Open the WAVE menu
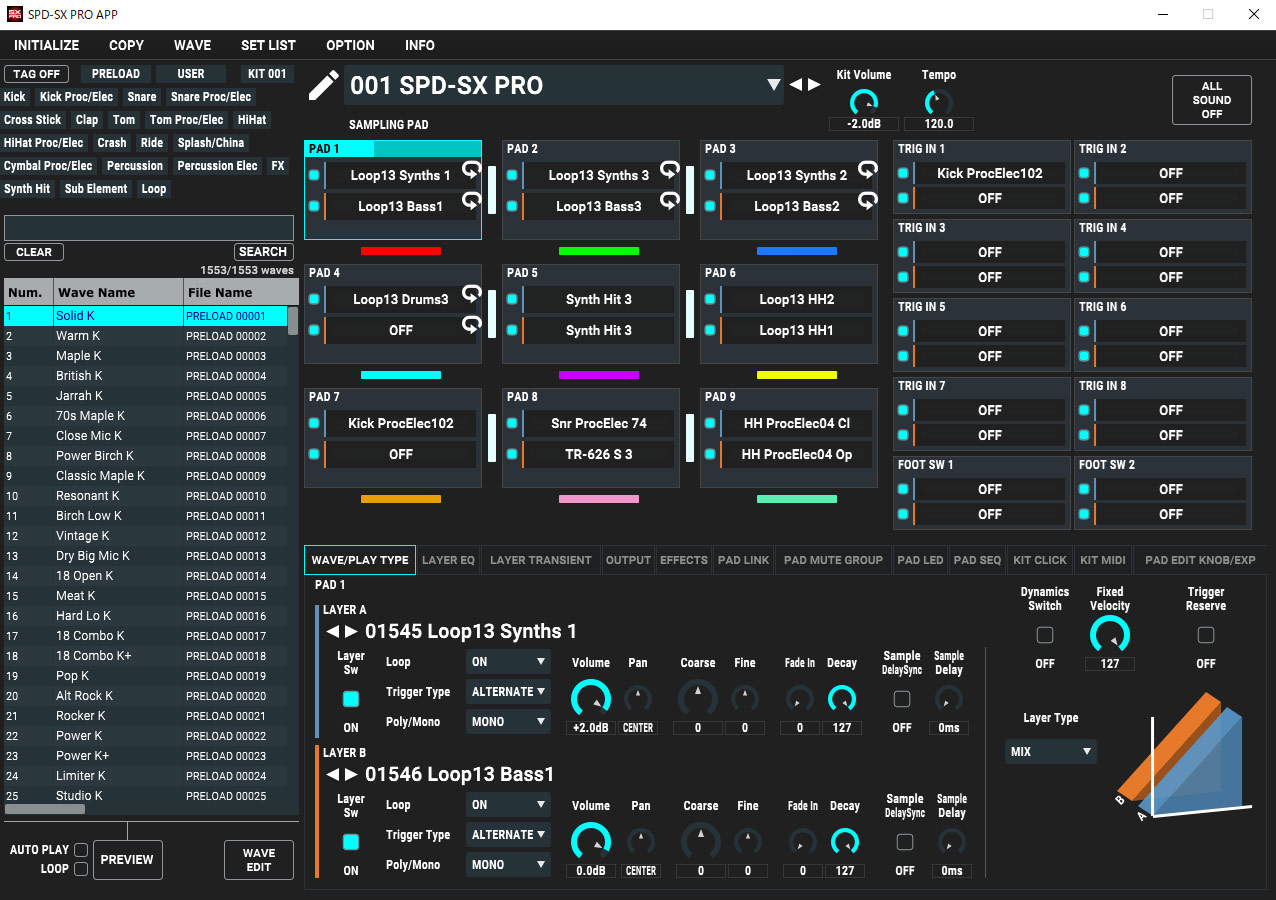The width and height of the screenshot is (1276, 900). (192, 45)
